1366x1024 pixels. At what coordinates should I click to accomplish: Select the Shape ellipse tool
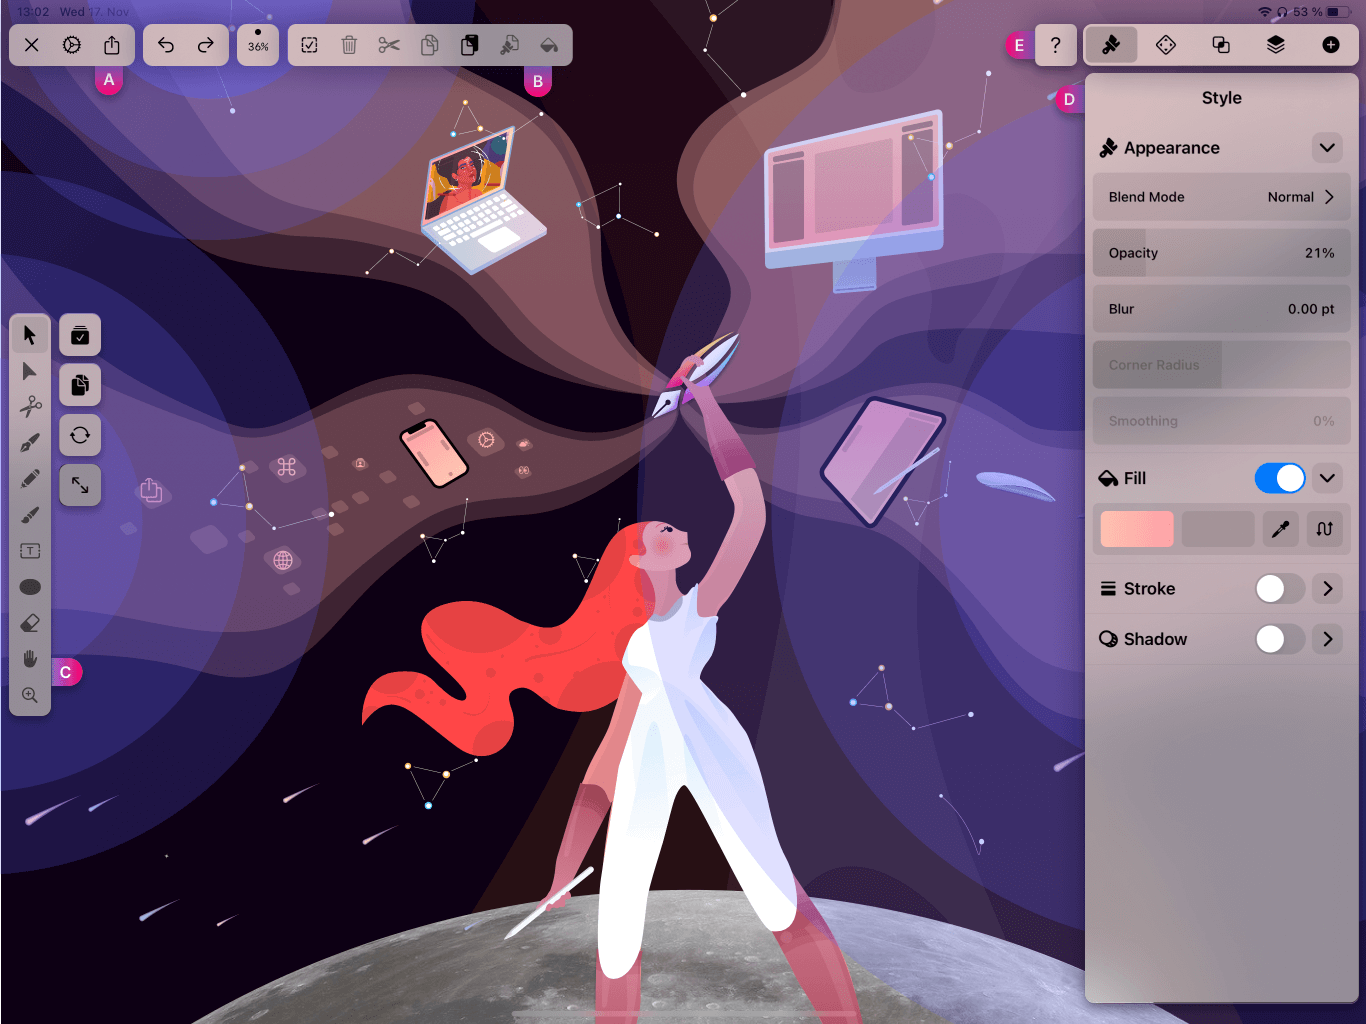tap(30, 587)
